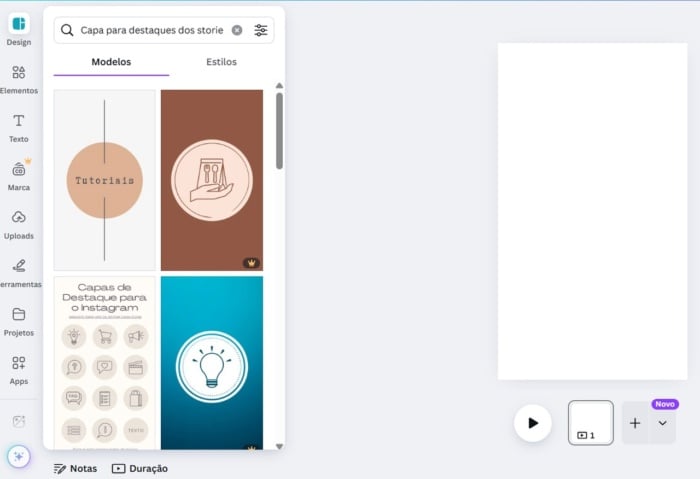
Task: Play the presentation preview
Action: tap(533, 423)
